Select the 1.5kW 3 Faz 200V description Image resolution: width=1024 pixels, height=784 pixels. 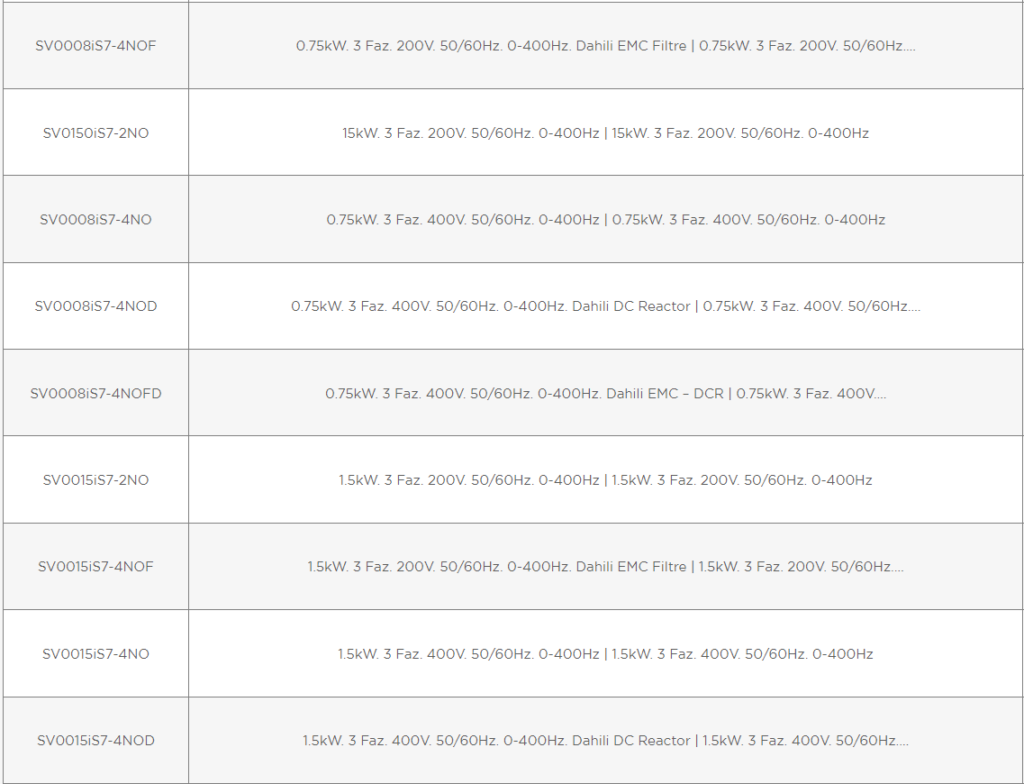point(605,480)
